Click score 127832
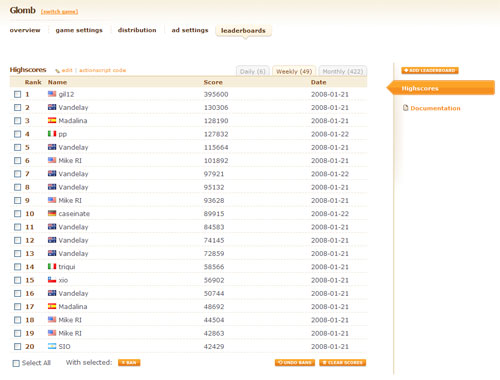The image size is (500, 380). click(216, 134)
